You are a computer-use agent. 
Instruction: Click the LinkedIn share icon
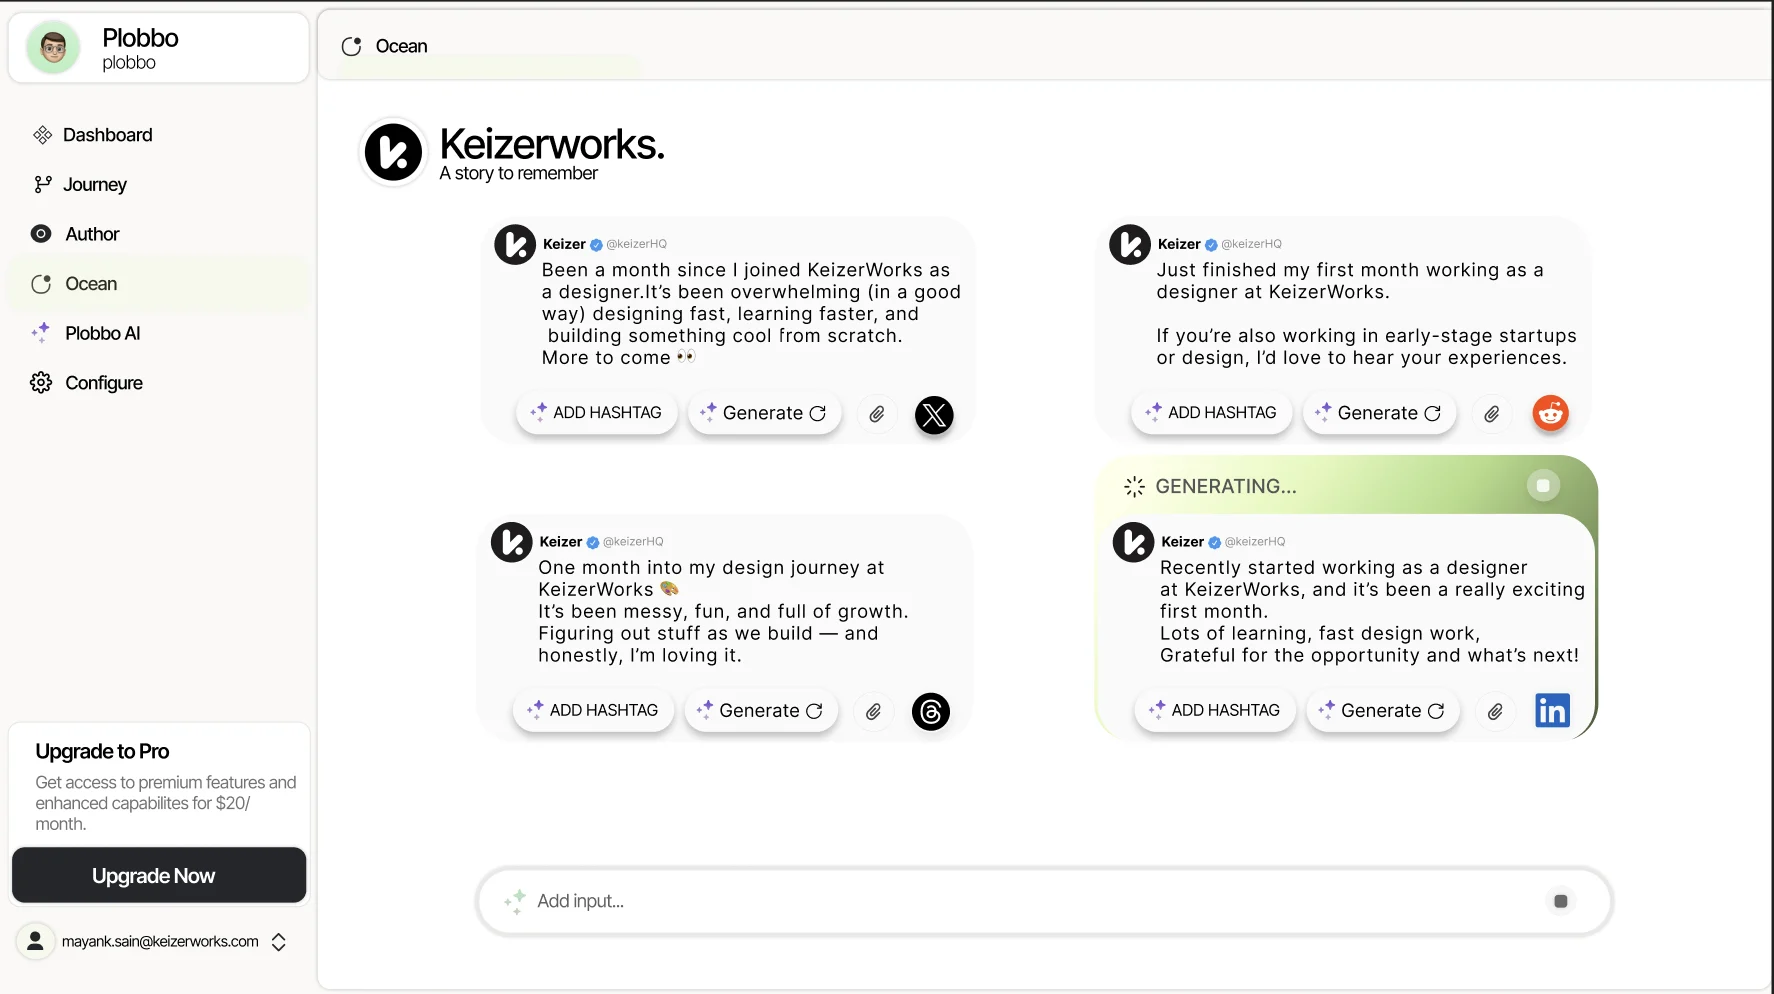1552,711
